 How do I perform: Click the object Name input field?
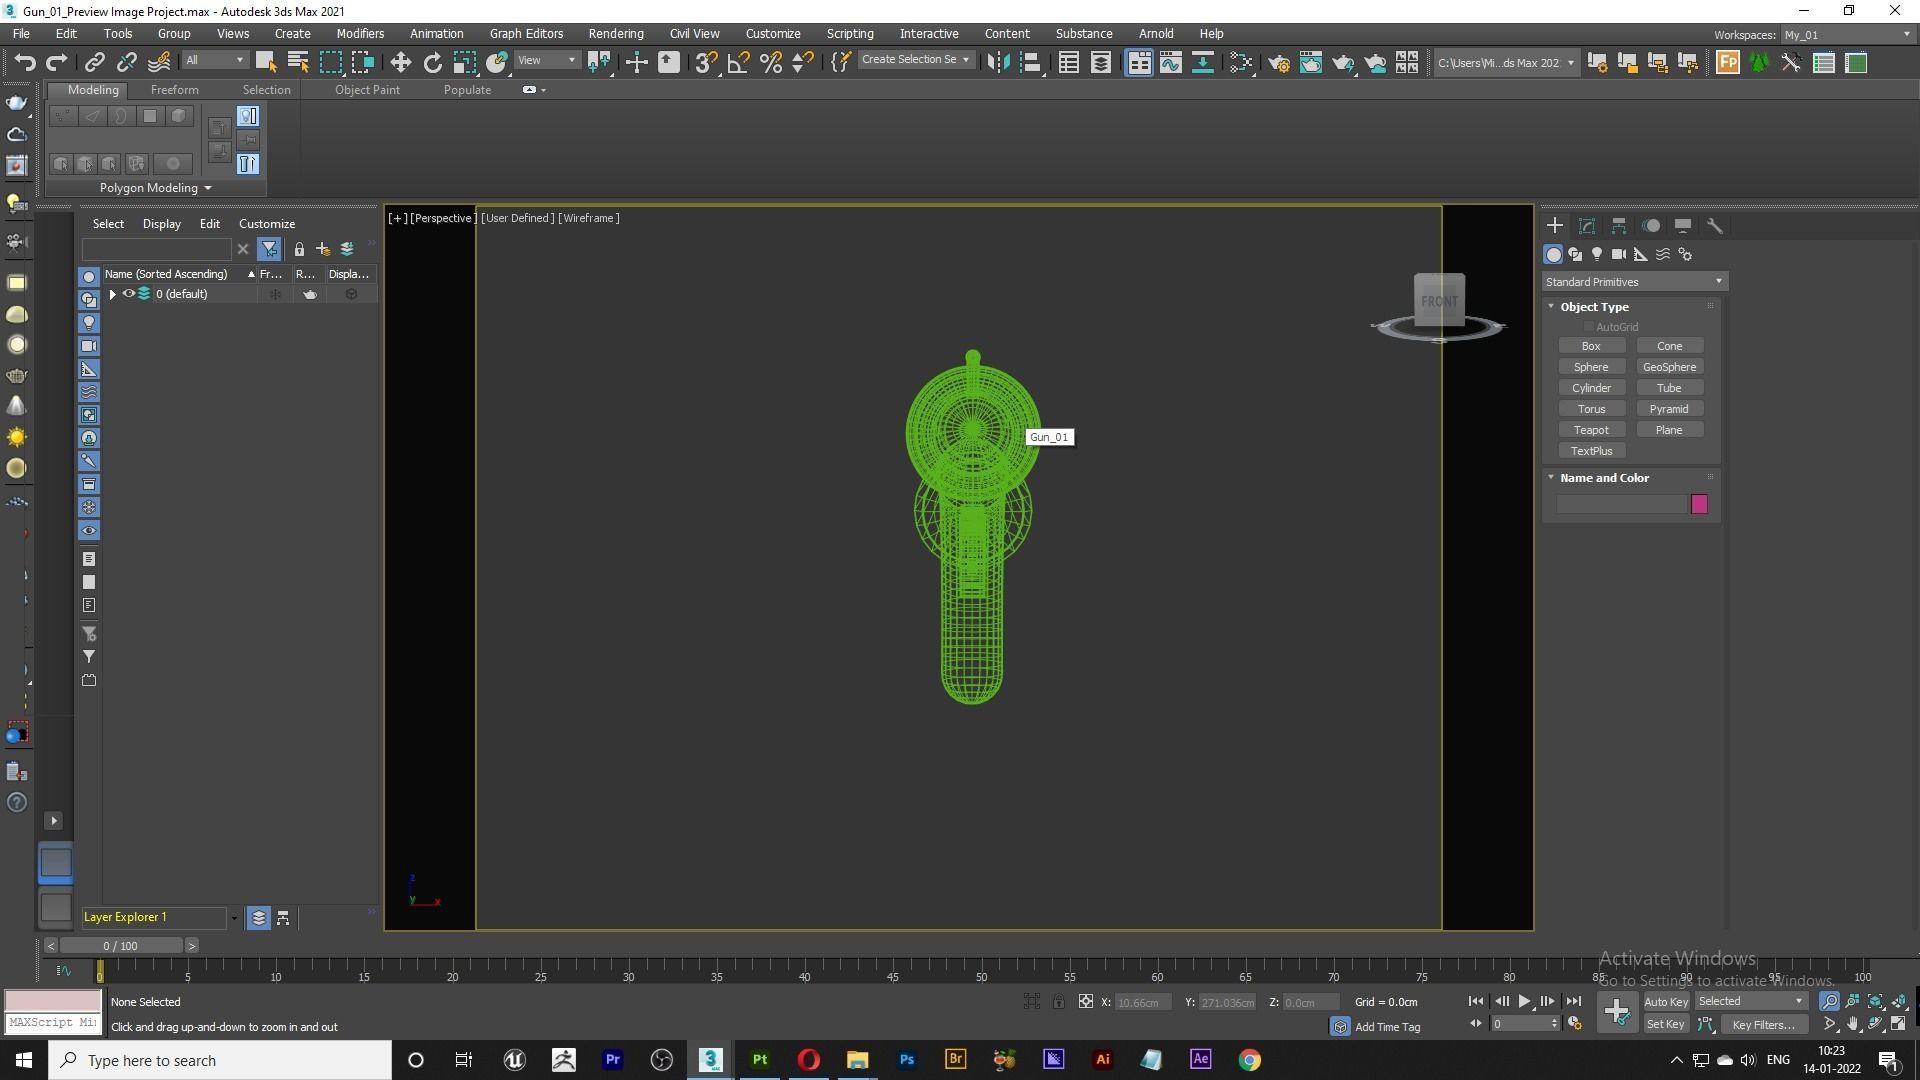point(1622,504)
